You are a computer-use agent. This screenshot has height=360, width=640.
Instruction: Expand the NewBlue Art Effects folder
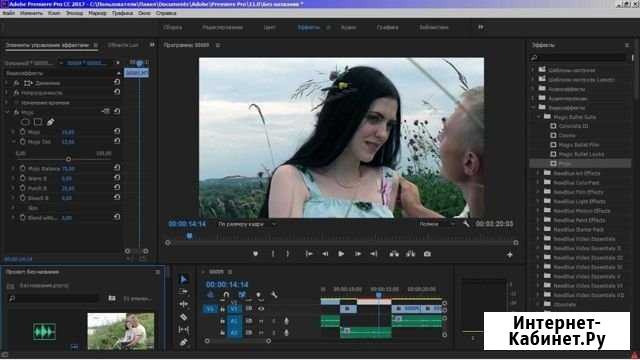tap(538, 173)
